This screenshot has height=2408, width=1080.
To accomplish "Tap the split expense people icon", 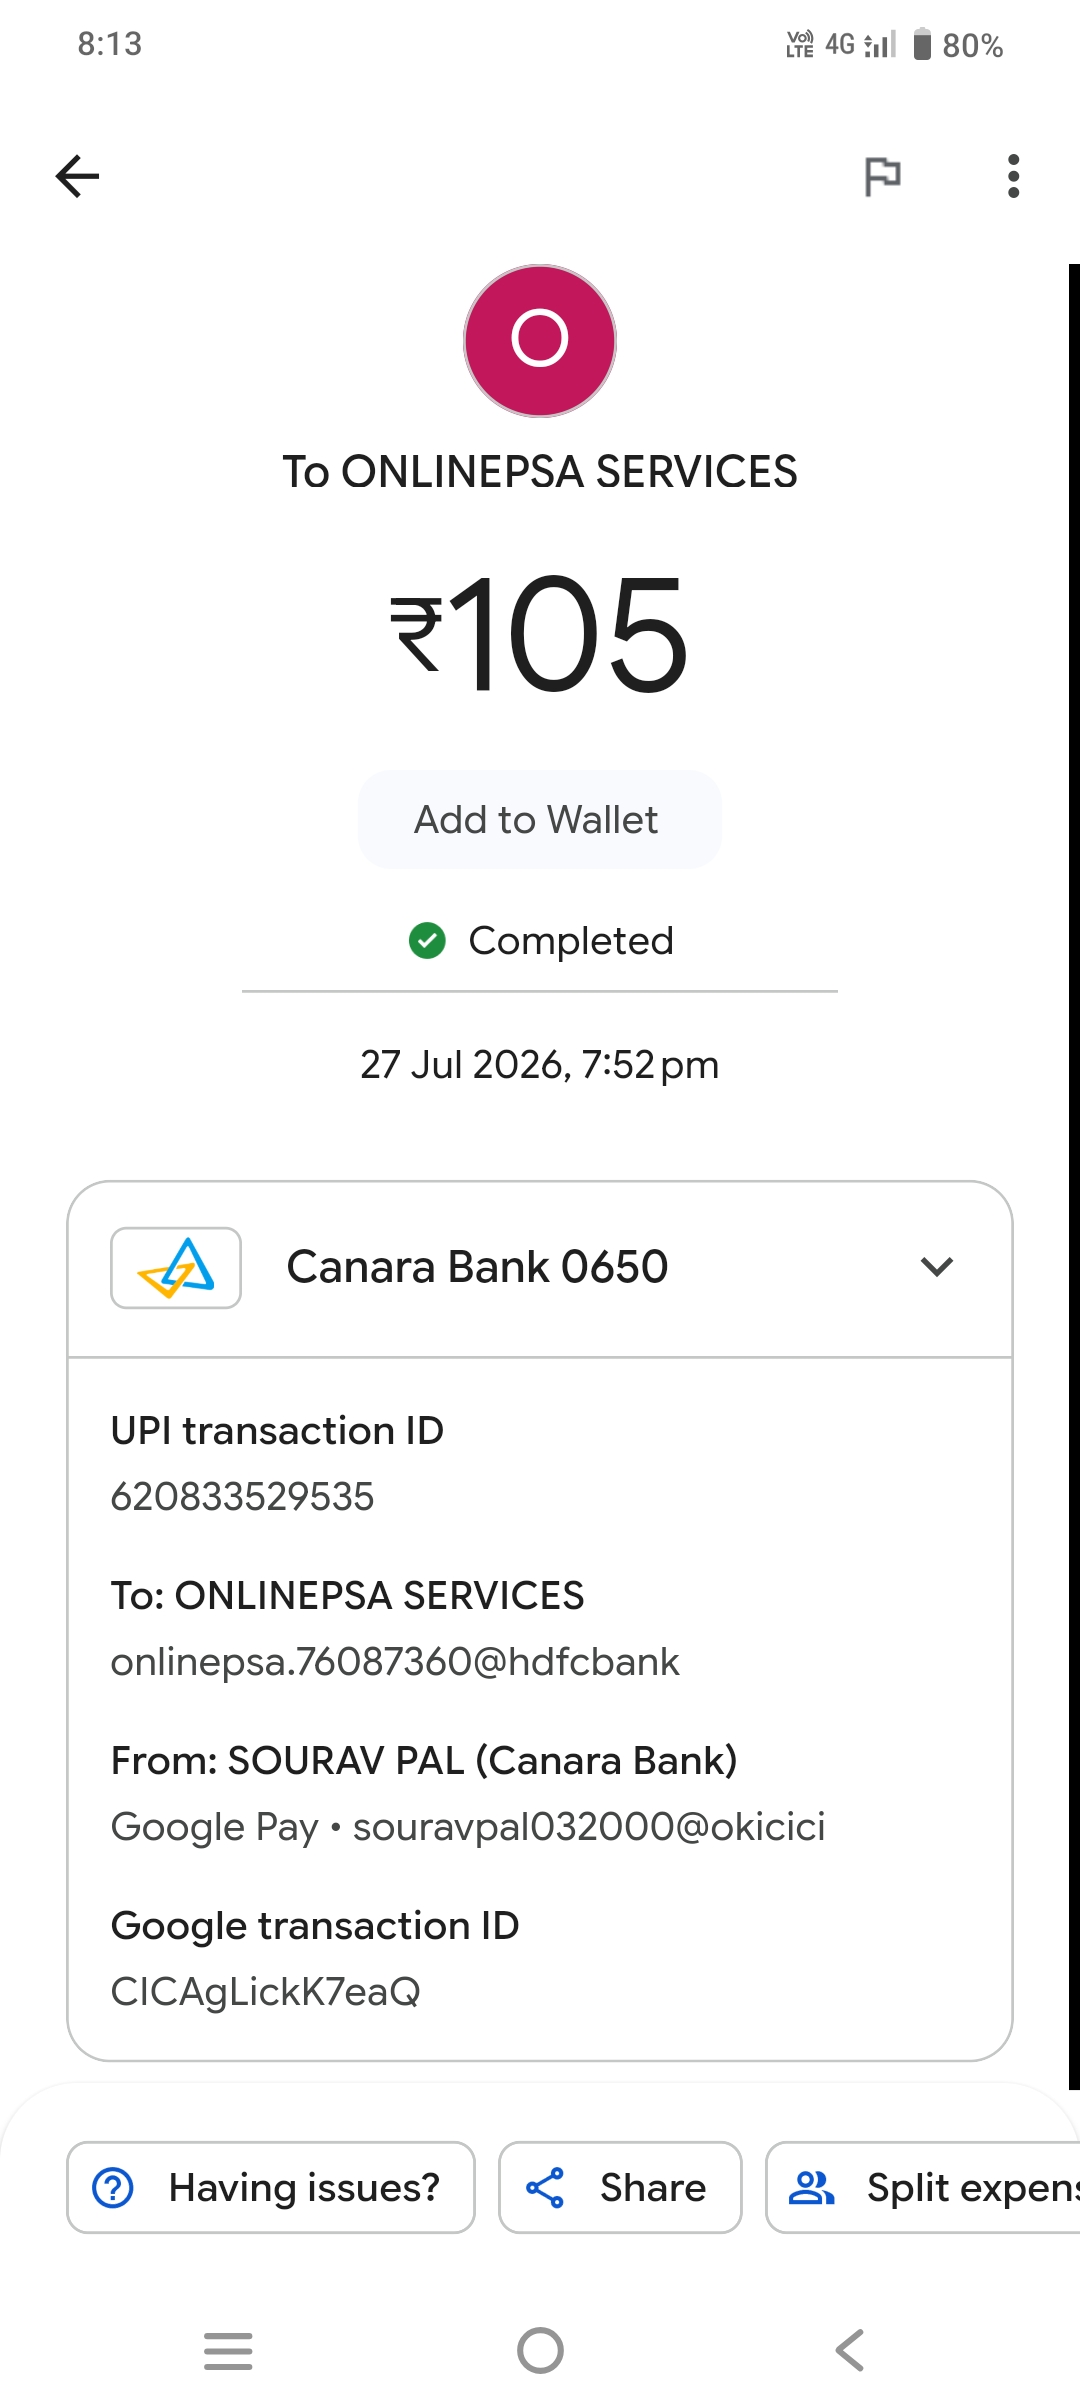I will [811, 2187].
